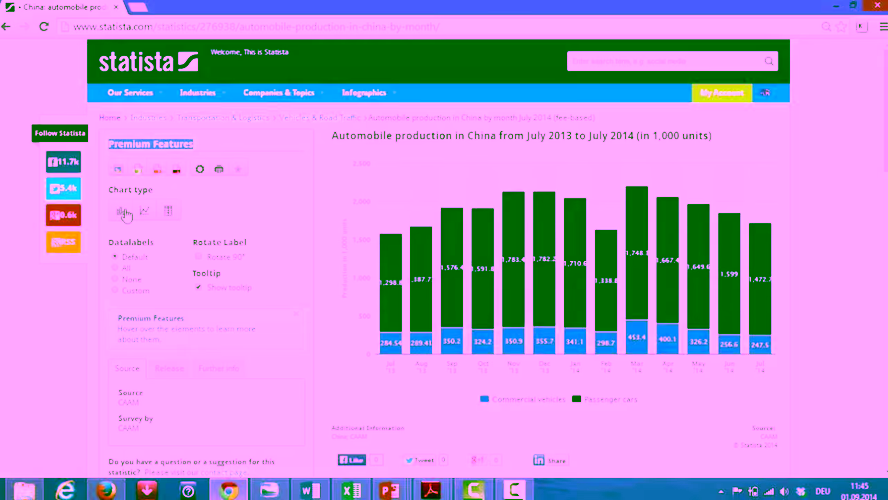The image size is (888, 500).
Task: Expand the Industries menu
Action: [202, 93]
